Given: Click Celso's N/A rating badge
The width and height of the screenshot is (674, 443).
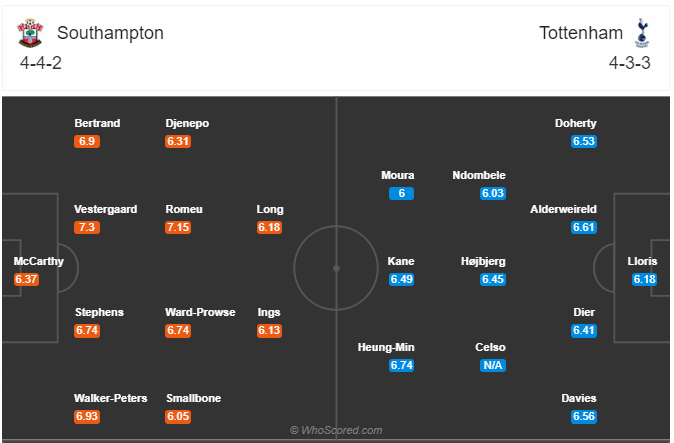Looking at the screenshot, I should coord(493,365).
